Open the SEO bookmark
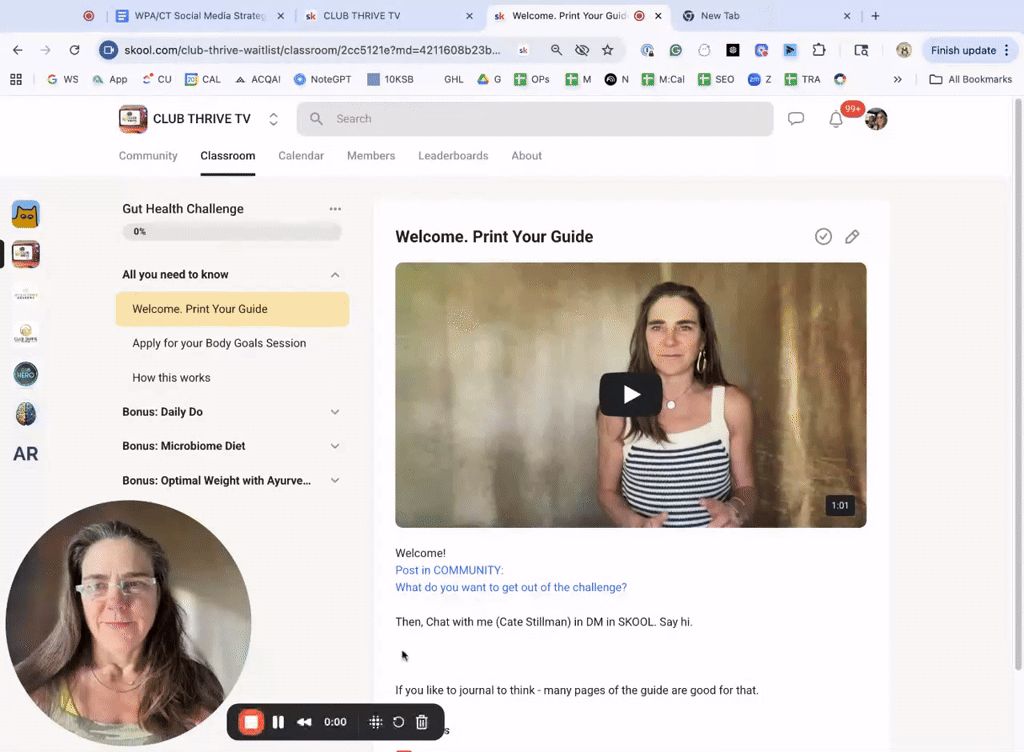This screenshot has width=1024, height=752. pyautogui.click(x=716, y=79)
